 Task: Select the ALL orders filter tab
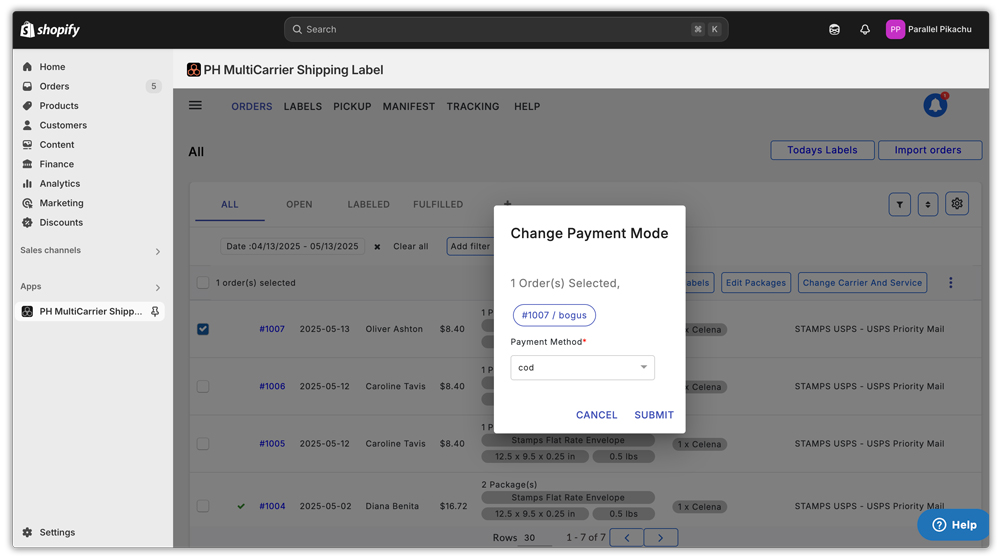pos(230,205)
